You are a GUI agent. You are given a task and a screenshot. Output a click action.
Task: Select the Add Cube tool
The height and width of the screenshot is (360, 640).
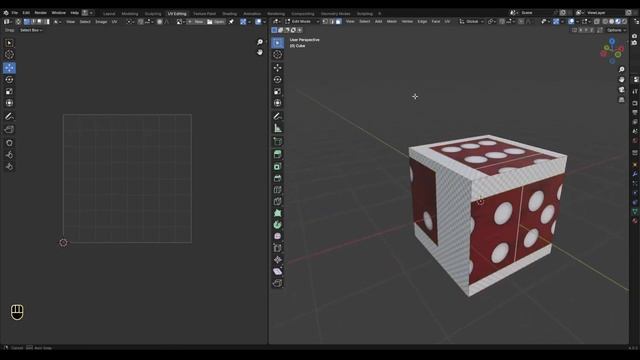(x=278, y=141)
